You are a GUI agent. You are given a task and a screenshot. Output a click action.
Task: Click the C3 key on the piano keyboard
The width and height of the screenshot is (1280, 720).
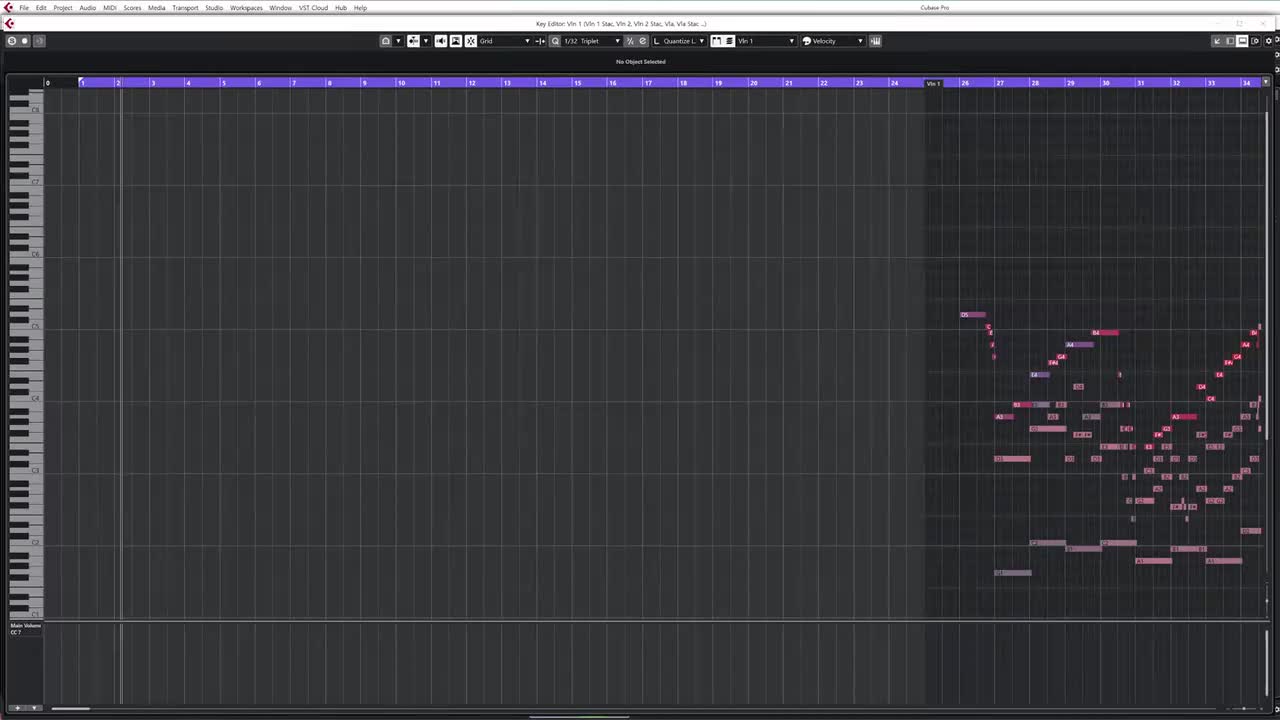pos(26,470)
